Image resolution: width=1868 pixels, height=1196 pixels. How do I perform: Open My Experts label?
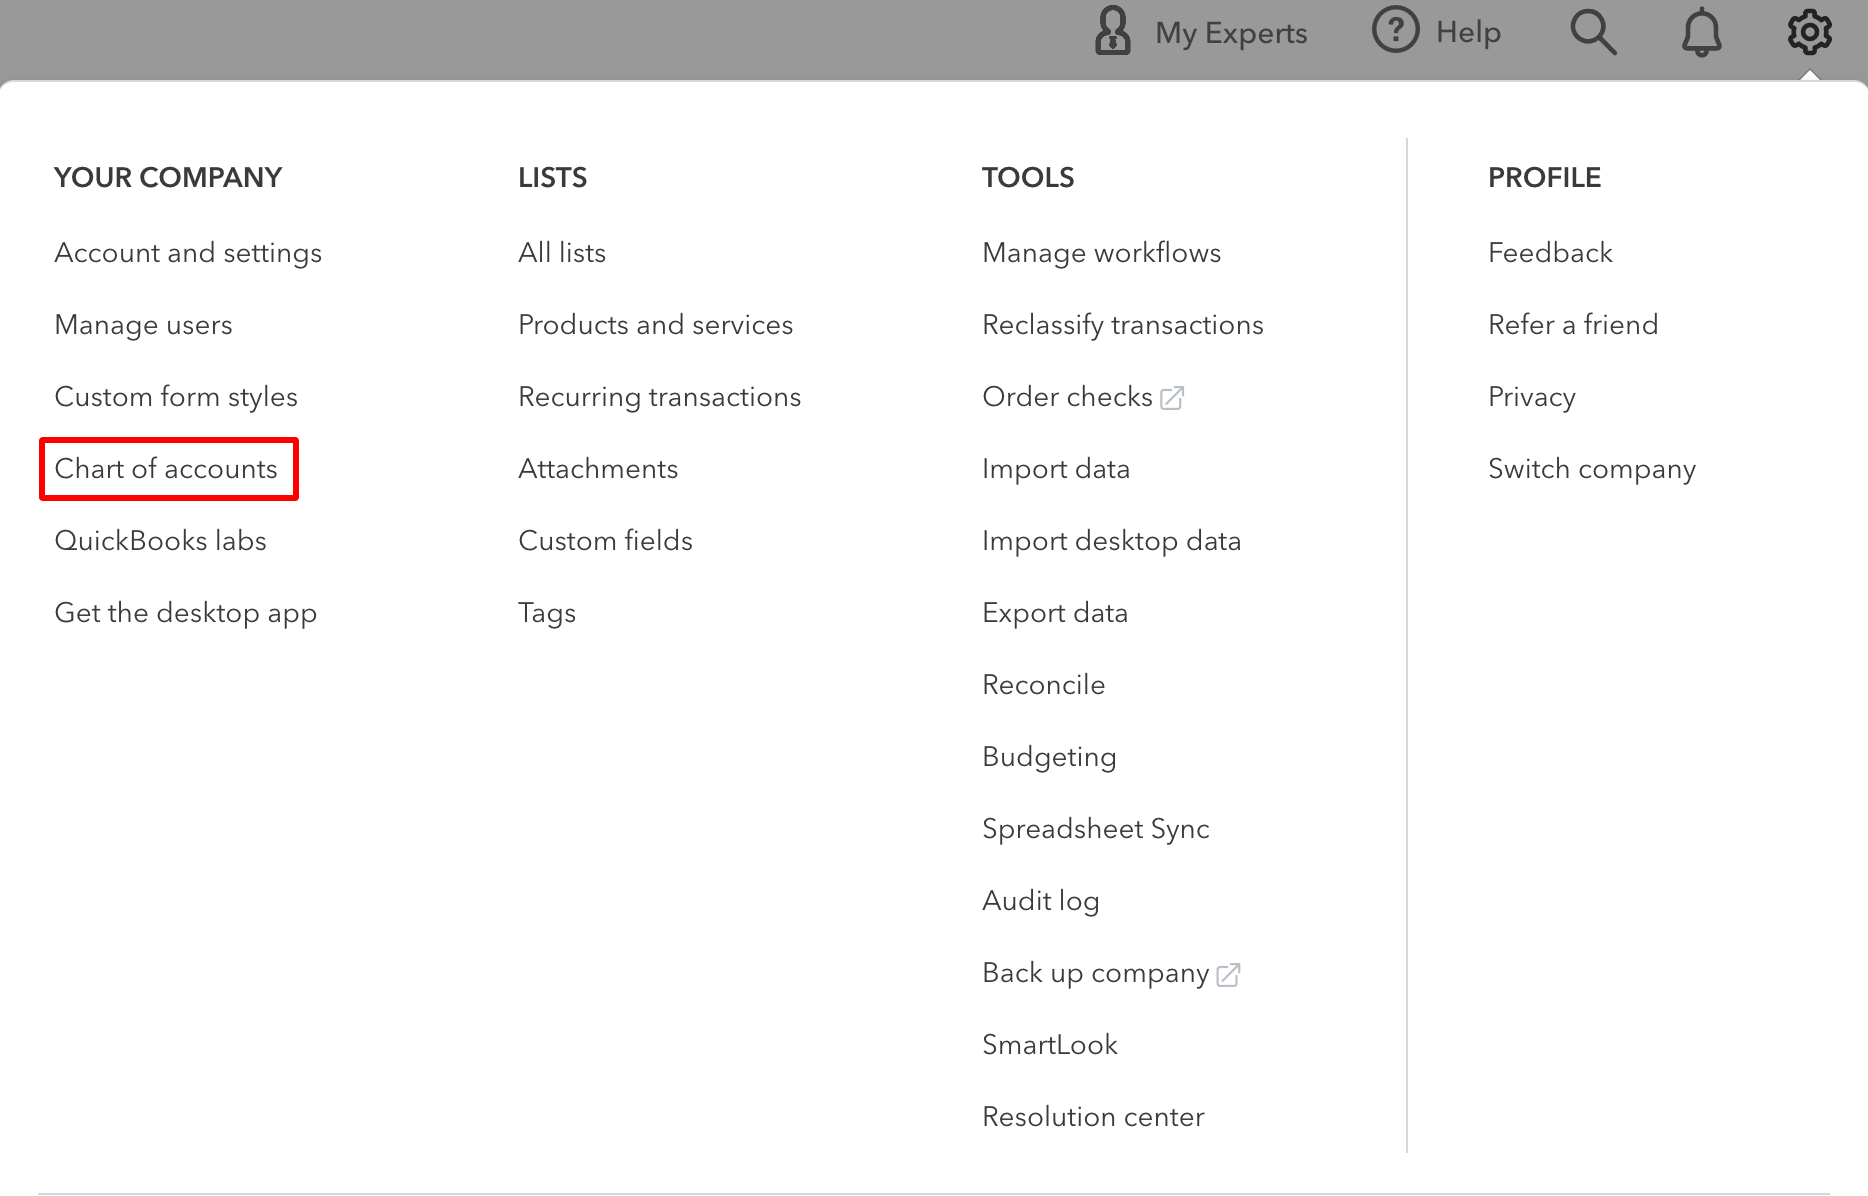(x=1231, y=33)
